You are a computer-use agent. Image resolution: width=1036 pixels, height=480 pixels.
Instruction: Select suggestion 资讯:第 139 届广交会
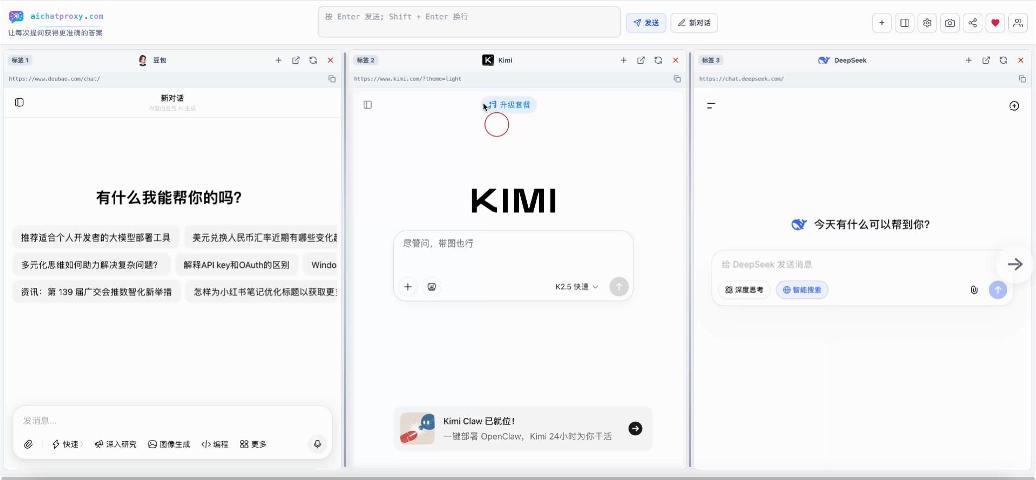coord(96,292)
